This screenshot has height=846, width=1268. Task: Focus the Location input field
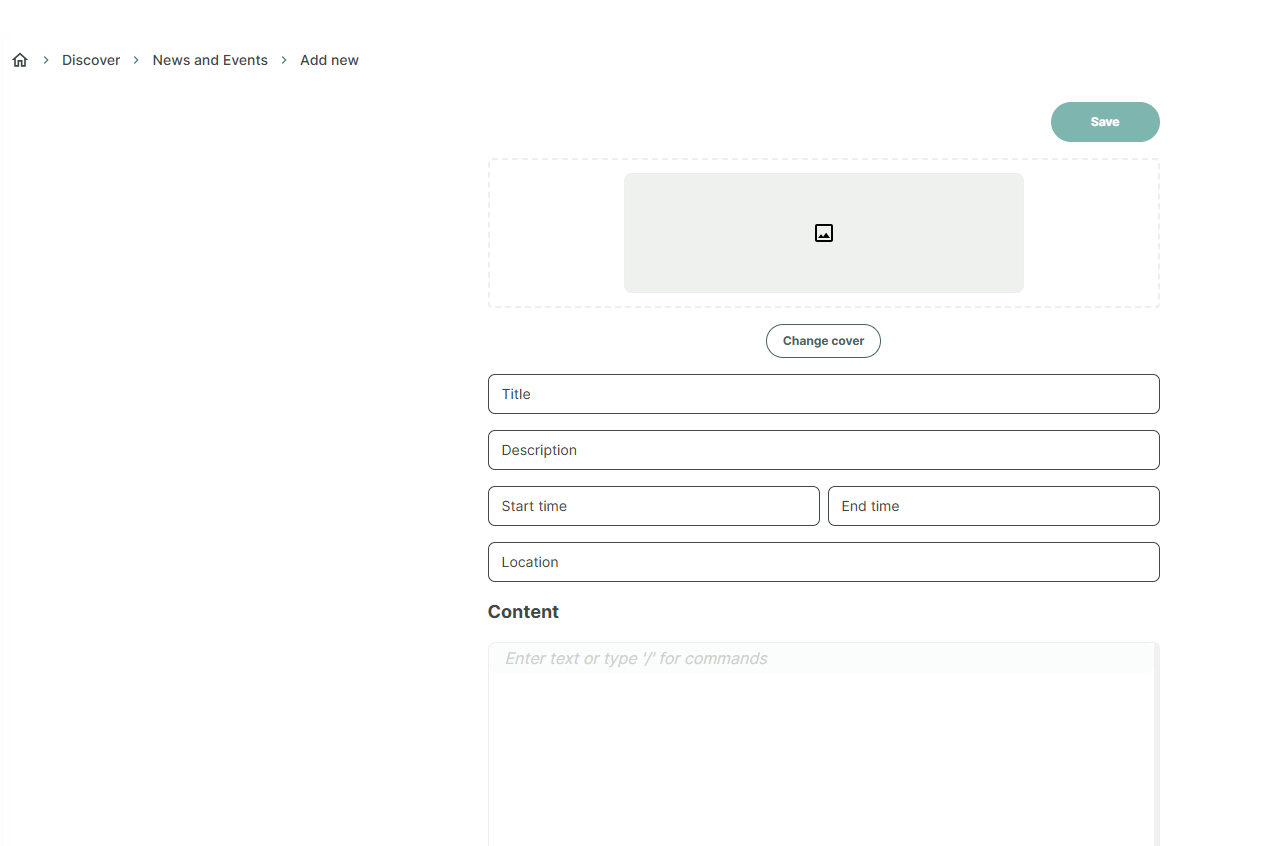click(x=824, y=562)
